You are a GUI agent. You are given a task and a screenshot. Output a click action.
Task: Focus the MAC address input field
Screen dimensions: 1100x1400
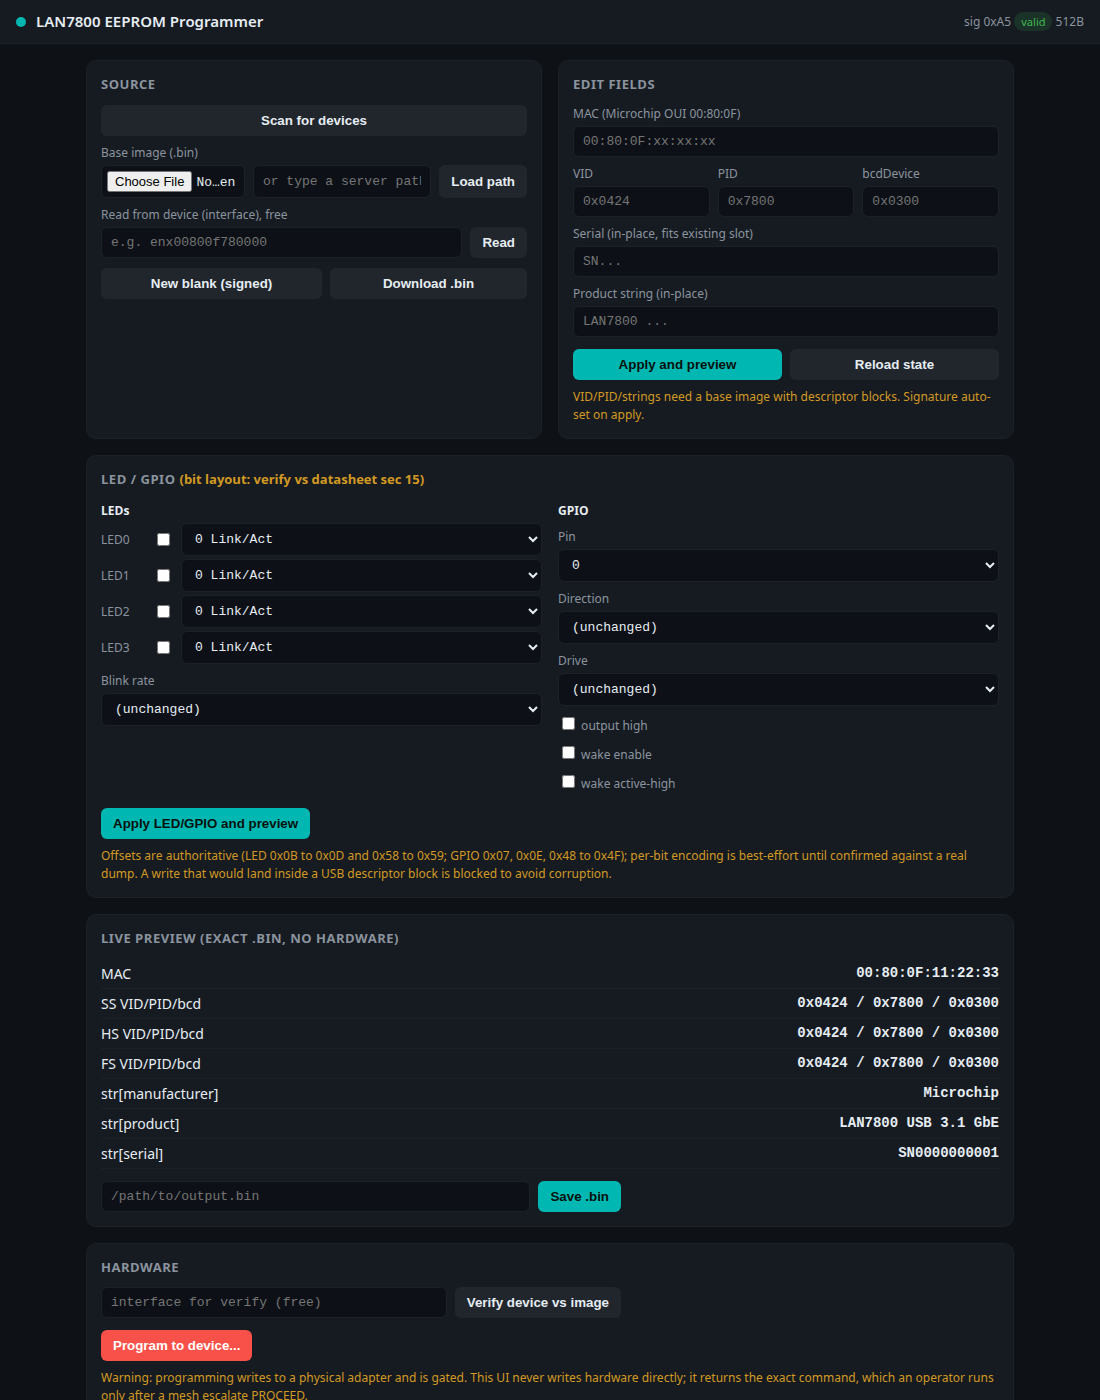coord(785,141)
